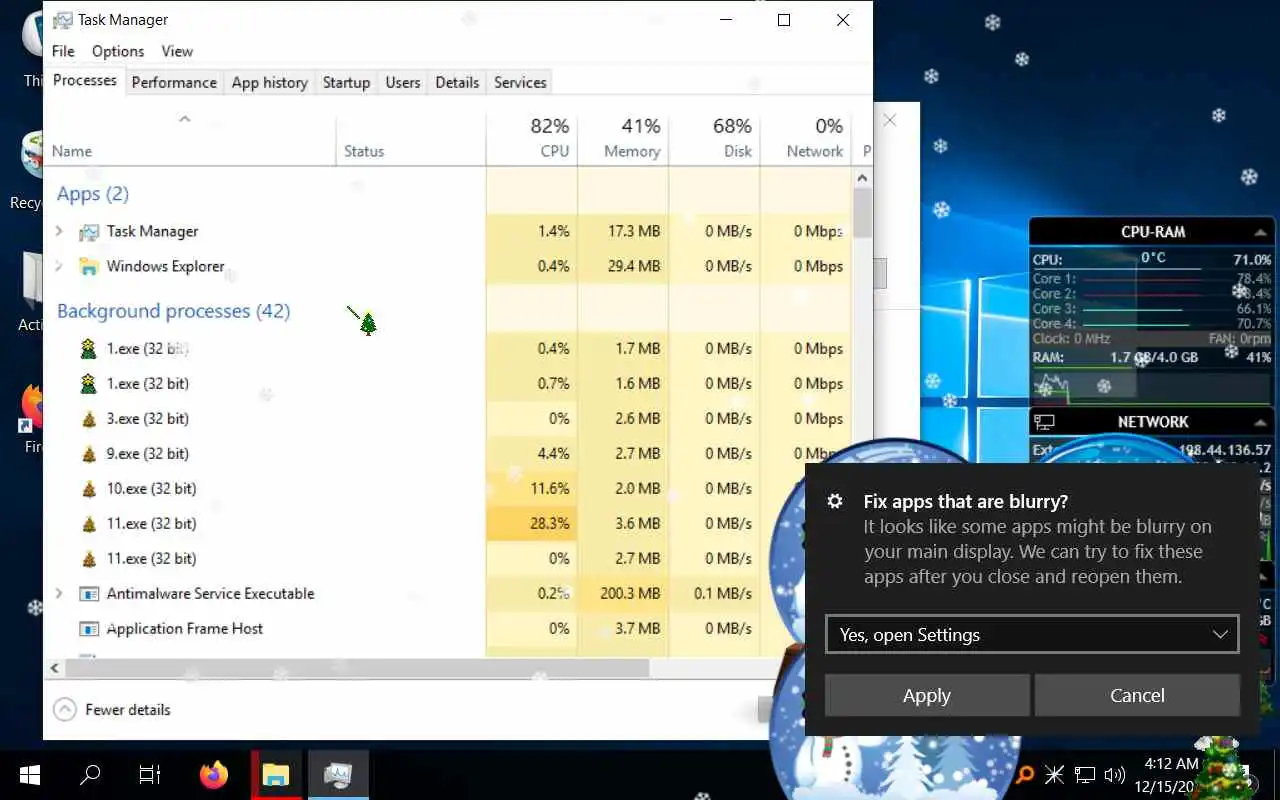Click the 3.exe process icon
Screen dimensions: 1280x800
[89, 419]
